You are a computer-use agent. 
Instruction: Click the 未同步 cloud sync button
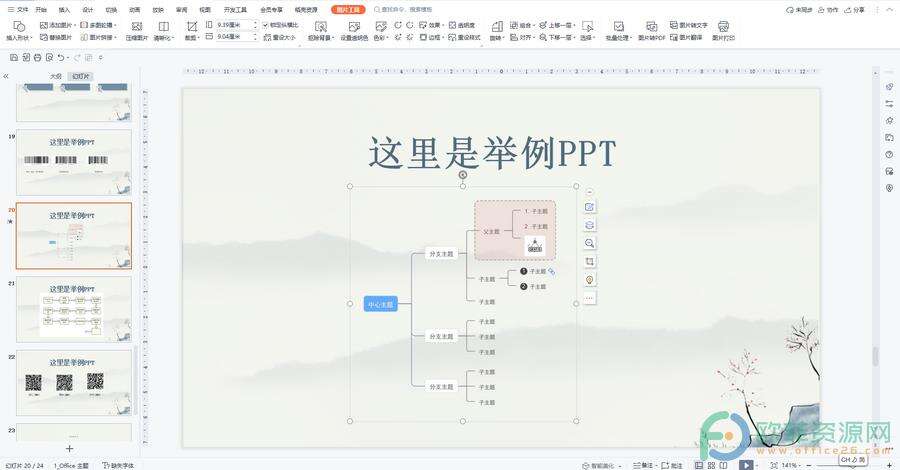pos(798,10)
